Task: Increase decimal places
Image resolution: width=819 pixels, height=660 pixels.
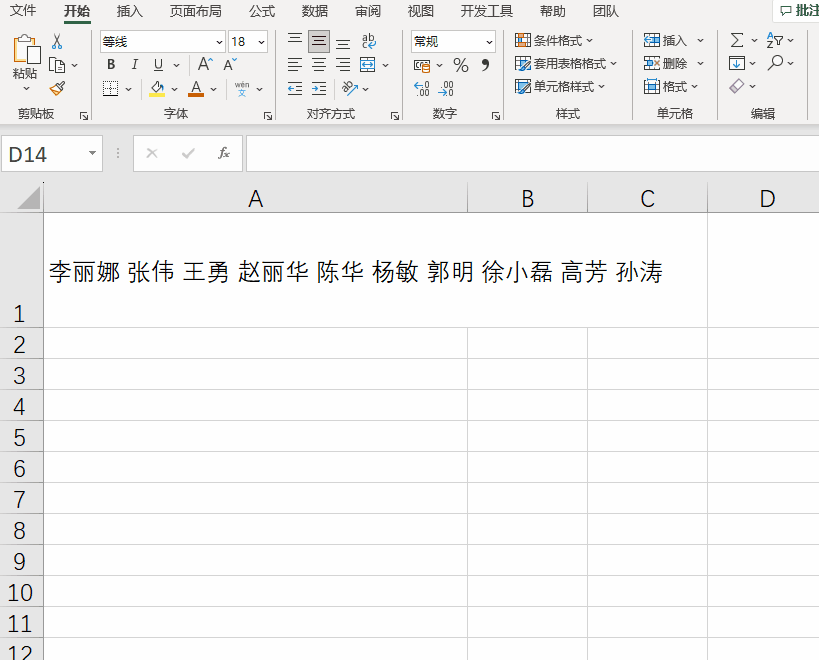Action: 422,88
